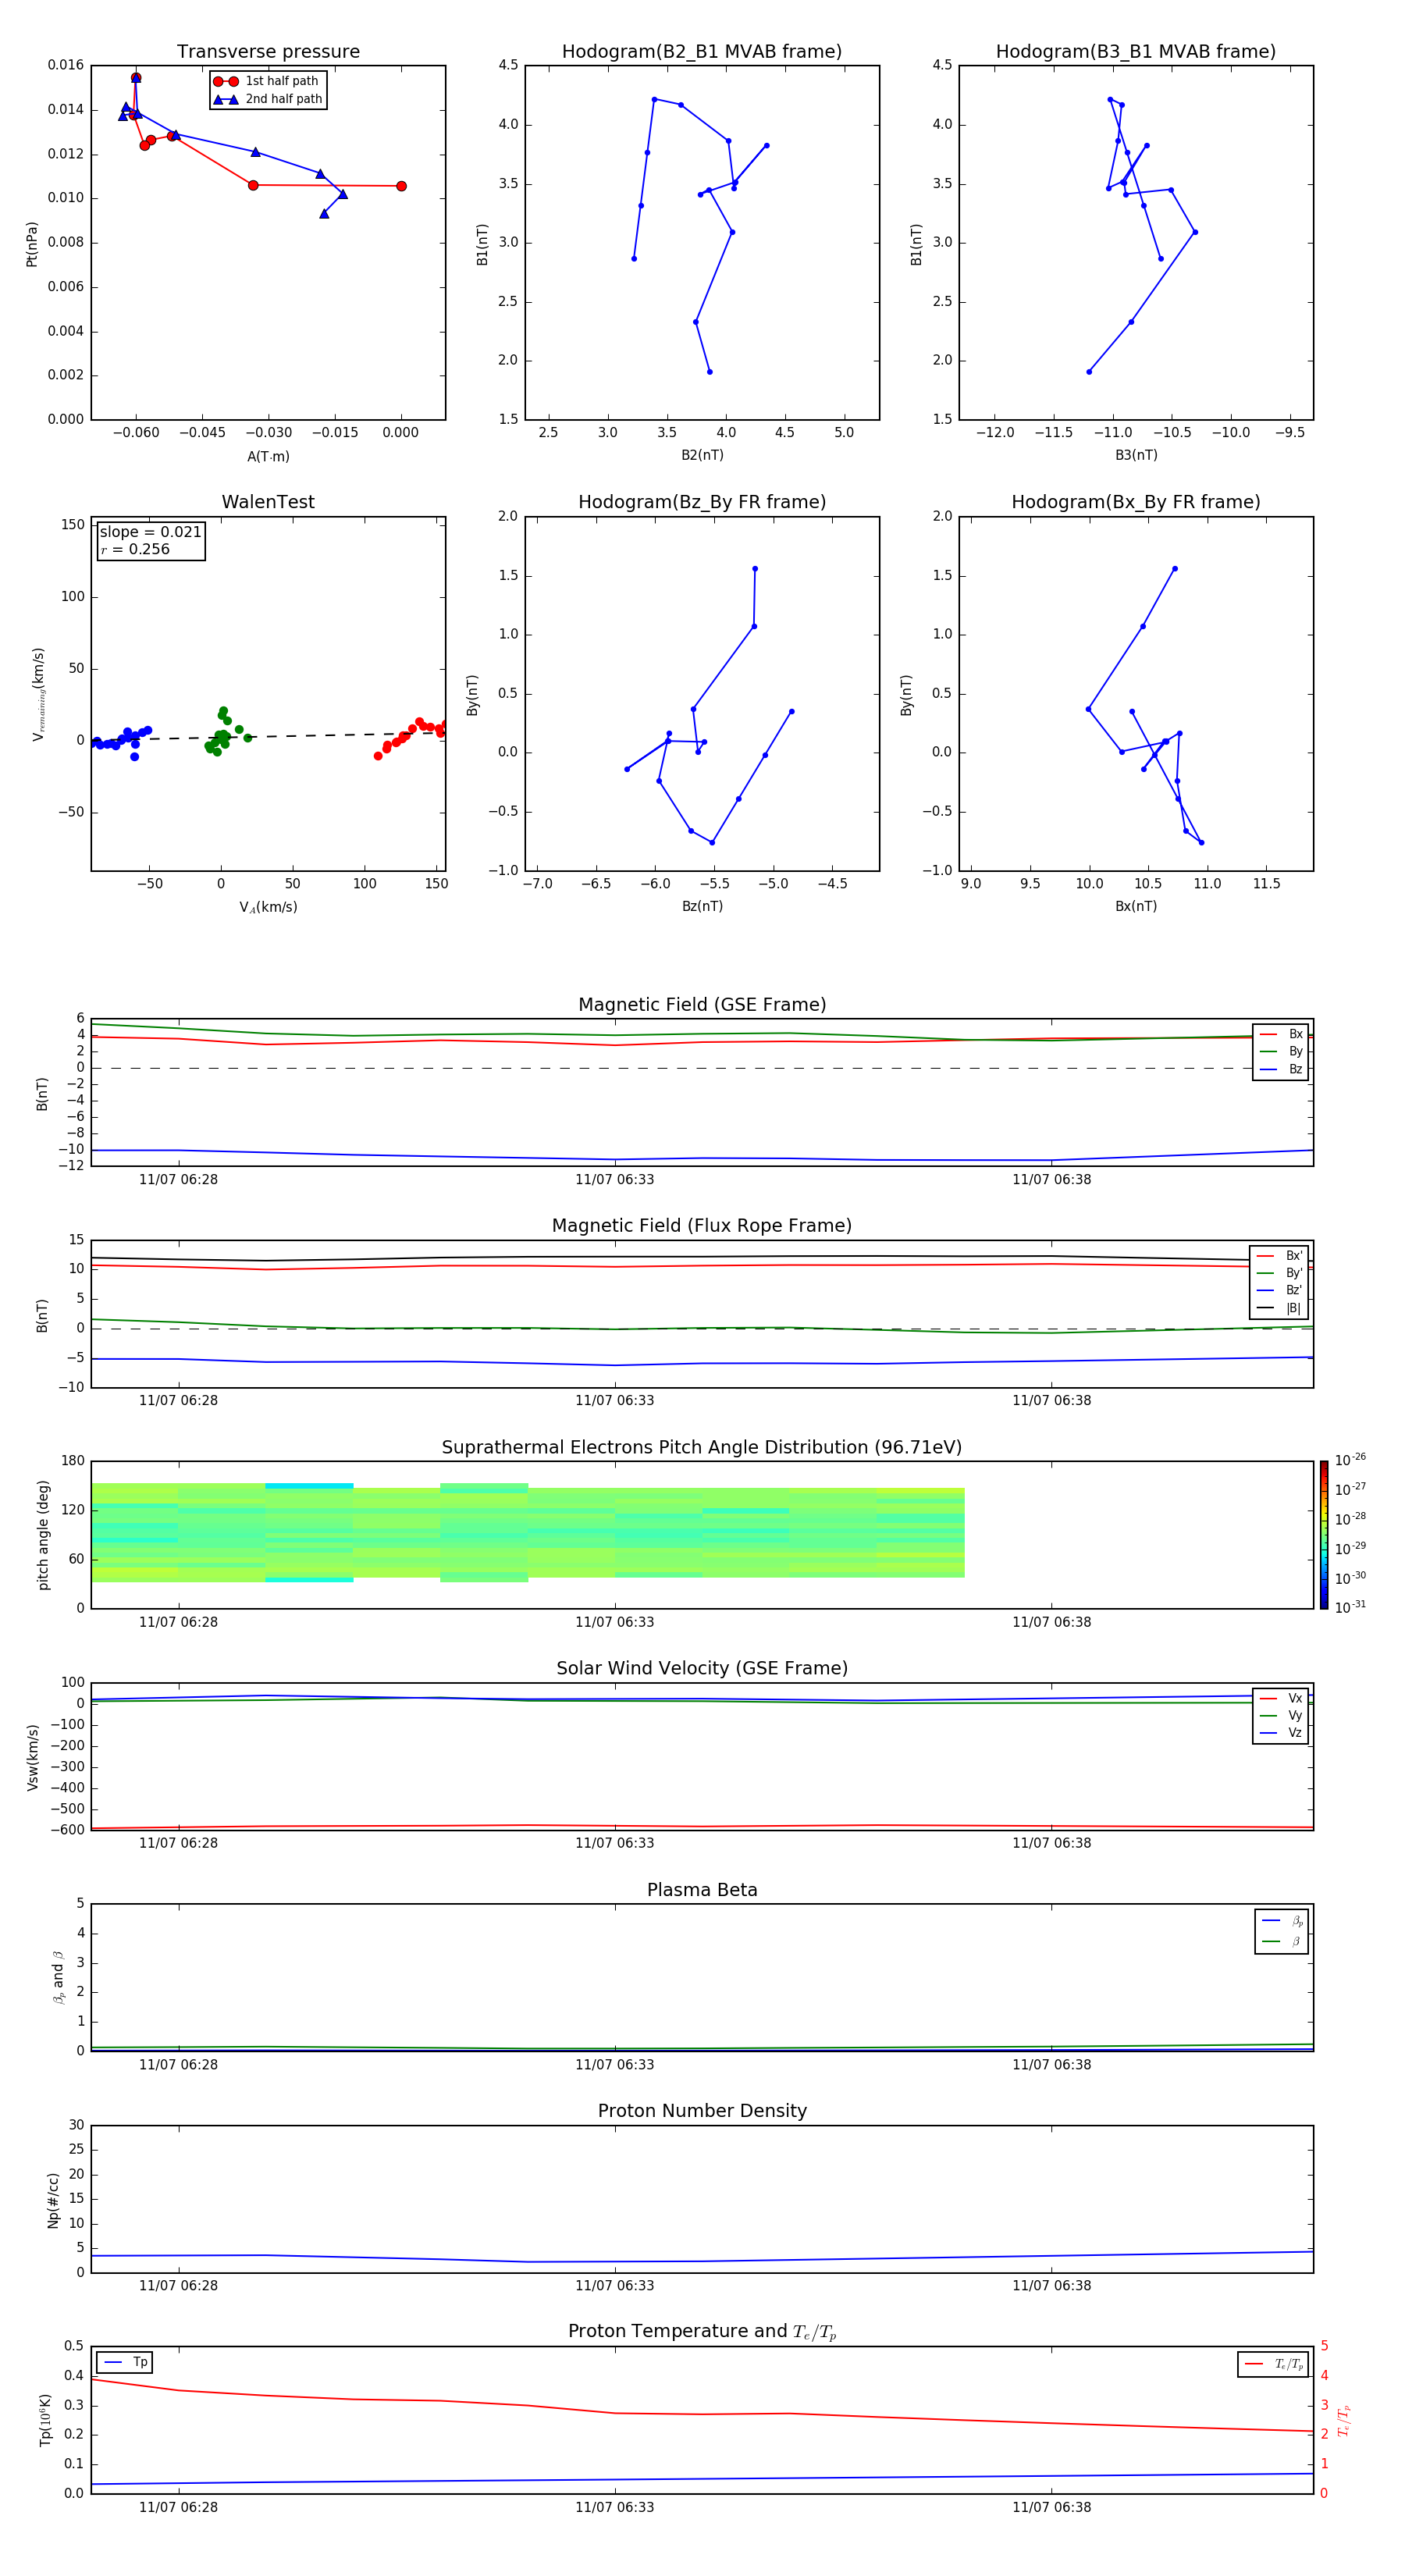Click the Bx entry in the GSE Frame legend
Screen dimensions: 1405x2576
click(x=1282, y=1034)
